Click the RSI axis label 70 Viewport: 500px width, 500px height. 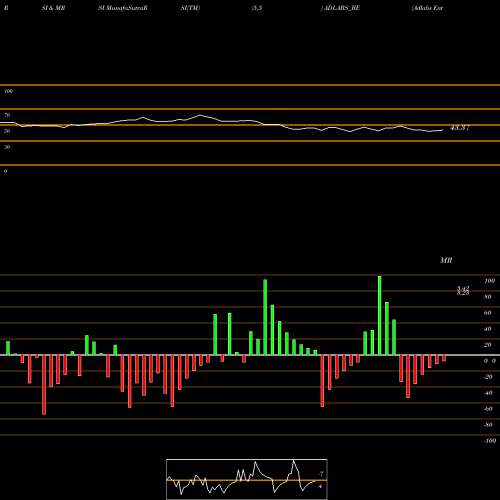[7, 115]
